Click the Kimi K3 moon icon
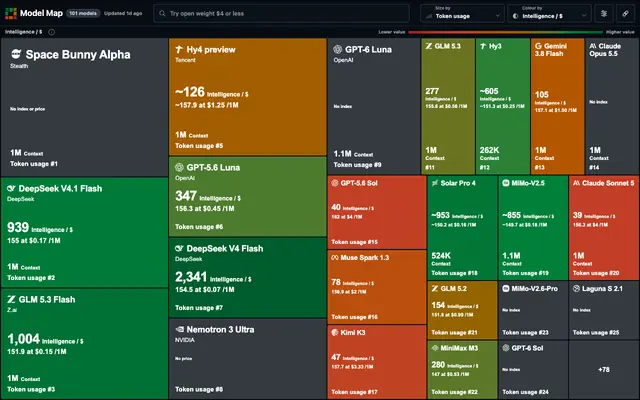This screenshot has width=640, height=400. 335,332
